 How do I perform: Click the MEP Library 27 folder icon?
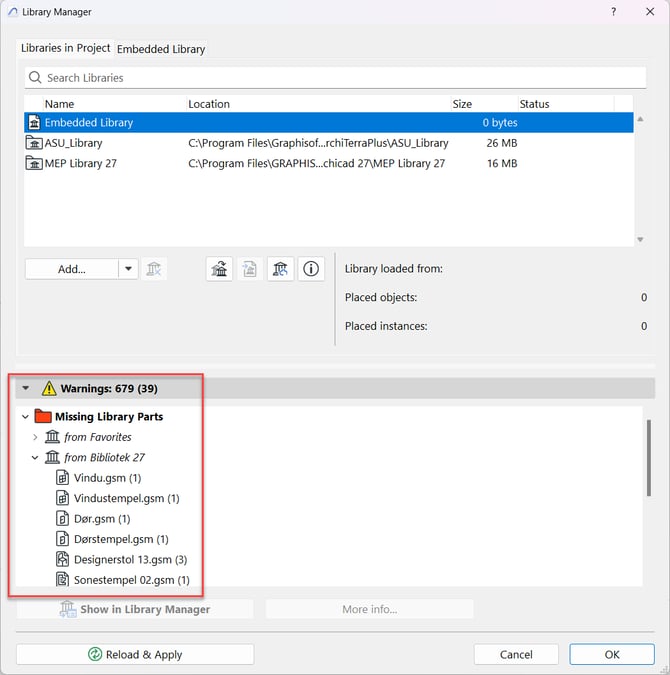coord(34,163)
